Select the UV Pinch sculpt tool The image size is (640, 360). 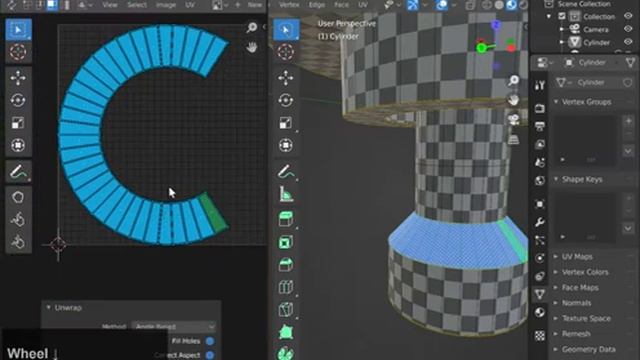(18, 242)
